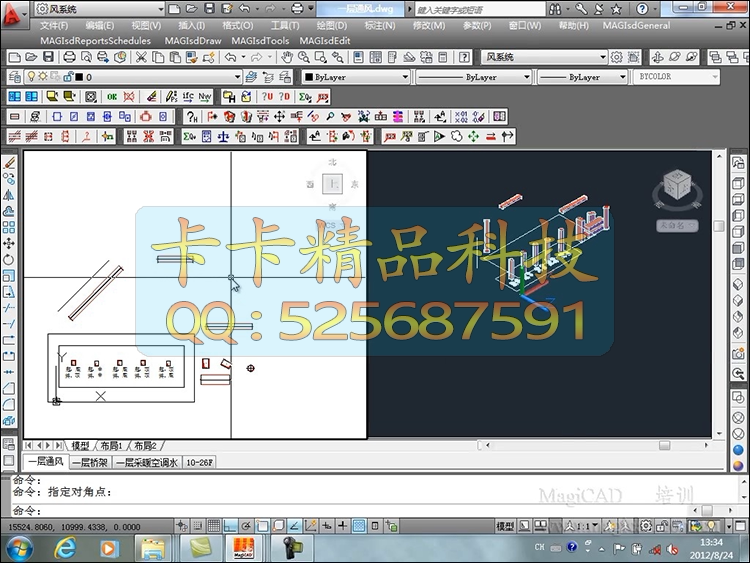Open the 文件(F) menu

pos(54,25)
